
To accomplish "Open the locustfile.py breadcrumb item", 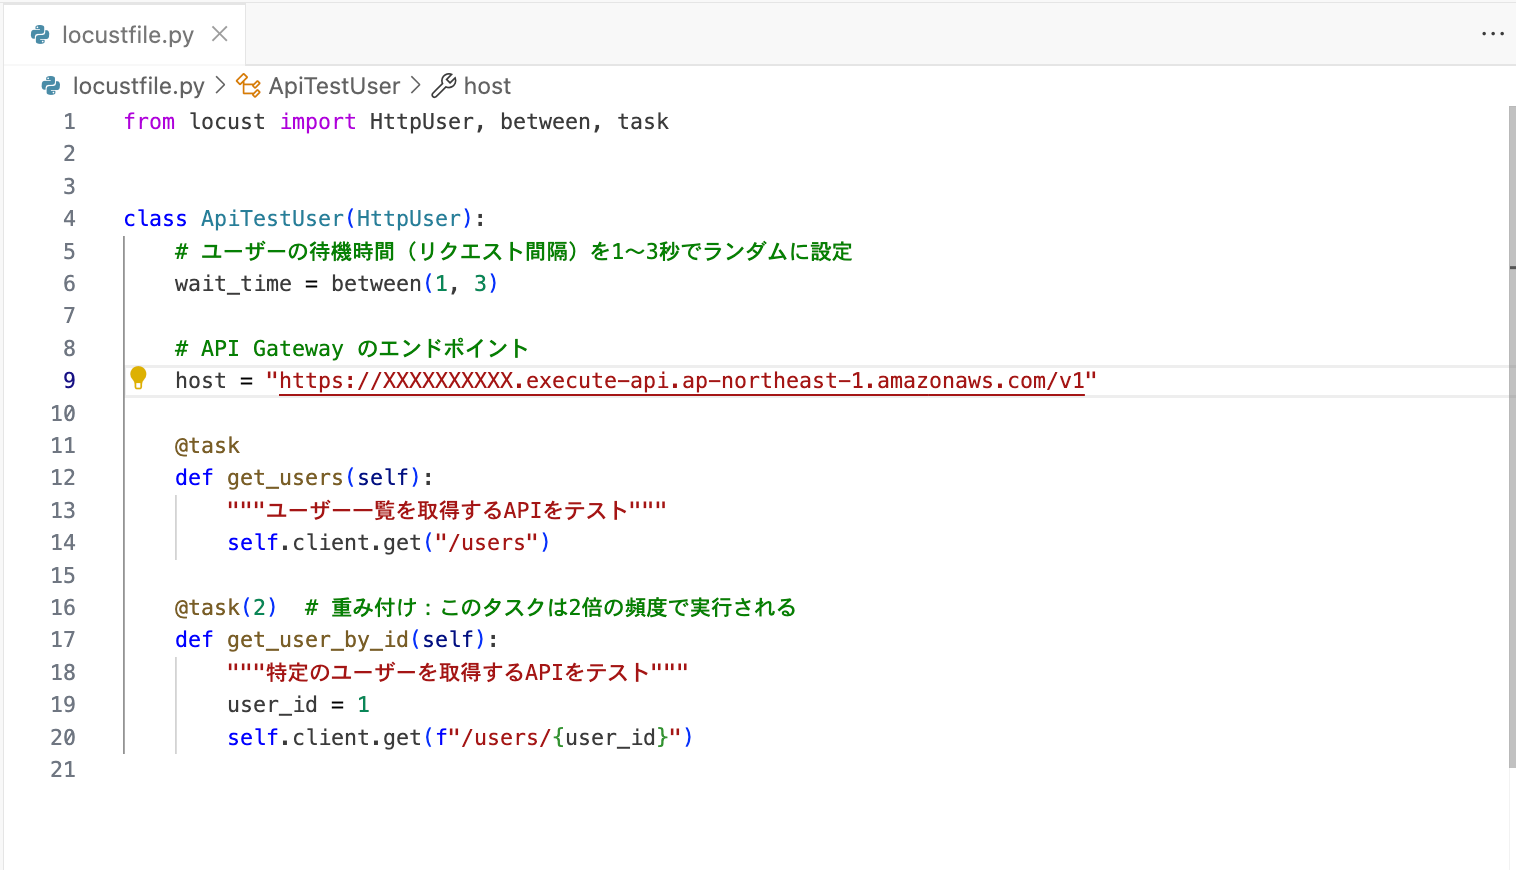I will pyautogui.click(x=138, y=86).
